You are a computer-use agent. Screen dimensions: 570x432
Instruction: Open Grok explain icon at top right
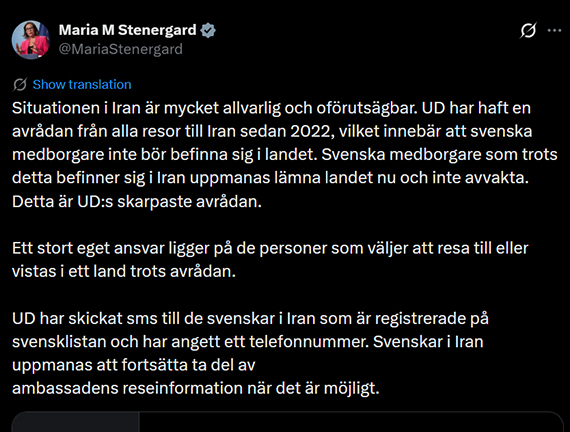tap(528, 31)
